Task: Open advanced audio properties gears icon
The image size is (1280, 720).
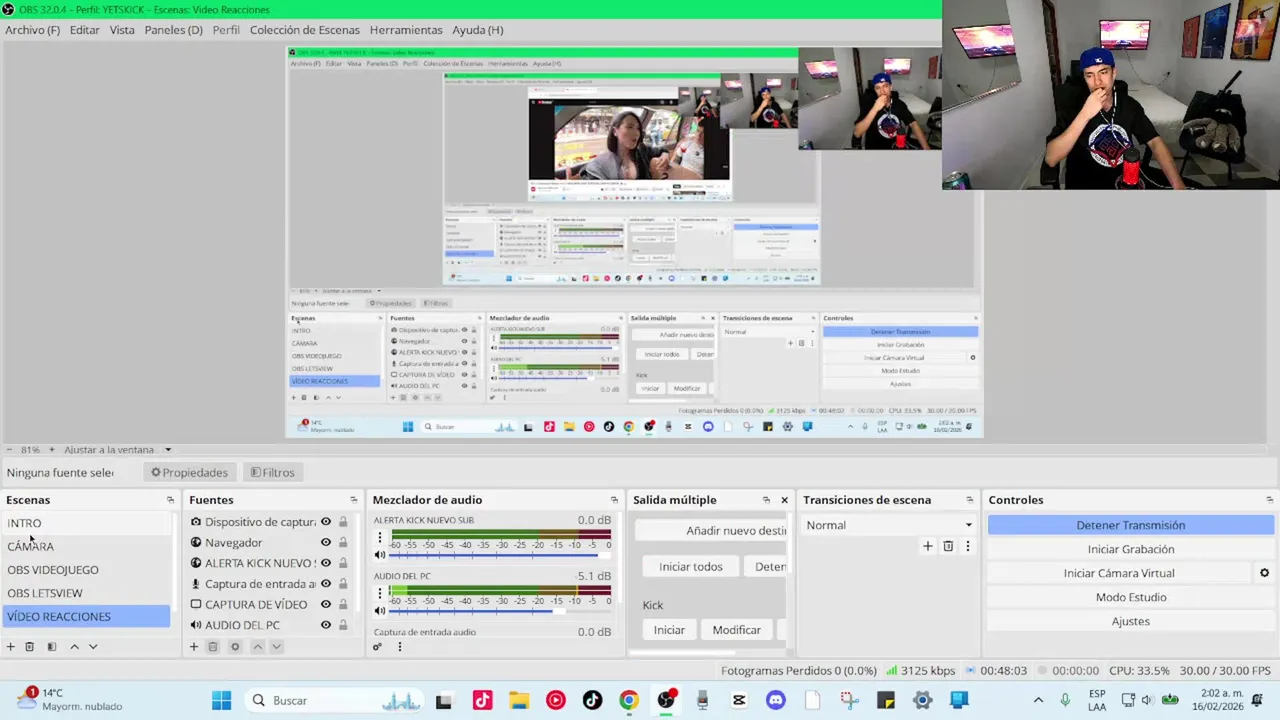Action: pos(378,647)
